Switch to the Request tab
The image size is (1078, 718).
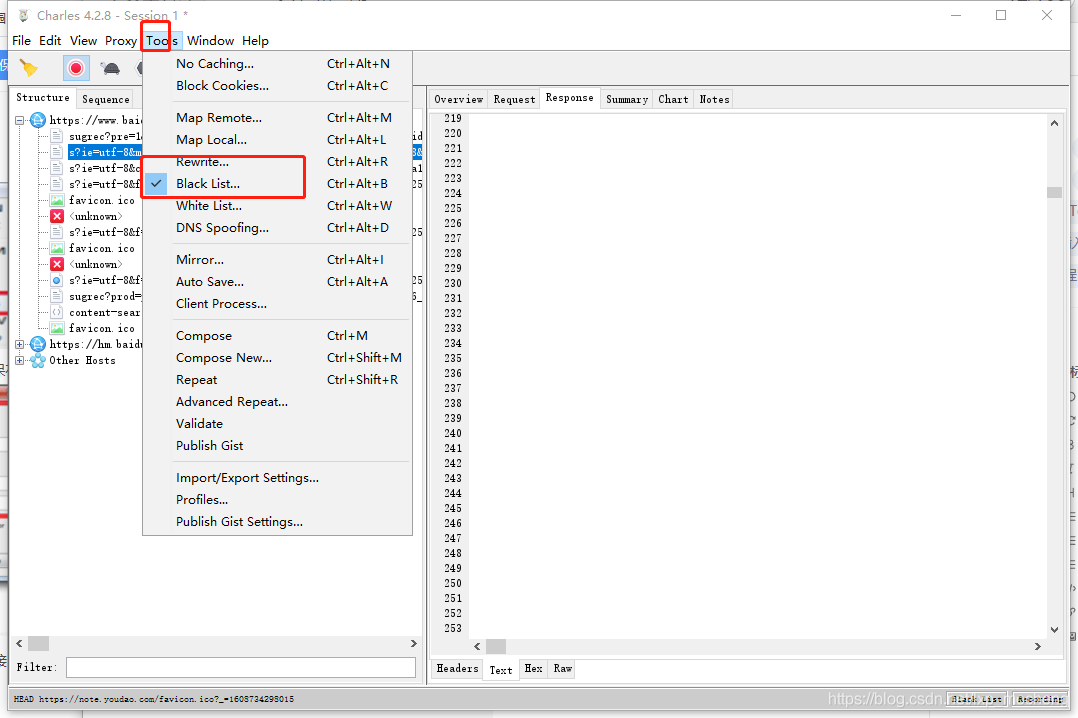click(x=514, y=99)
